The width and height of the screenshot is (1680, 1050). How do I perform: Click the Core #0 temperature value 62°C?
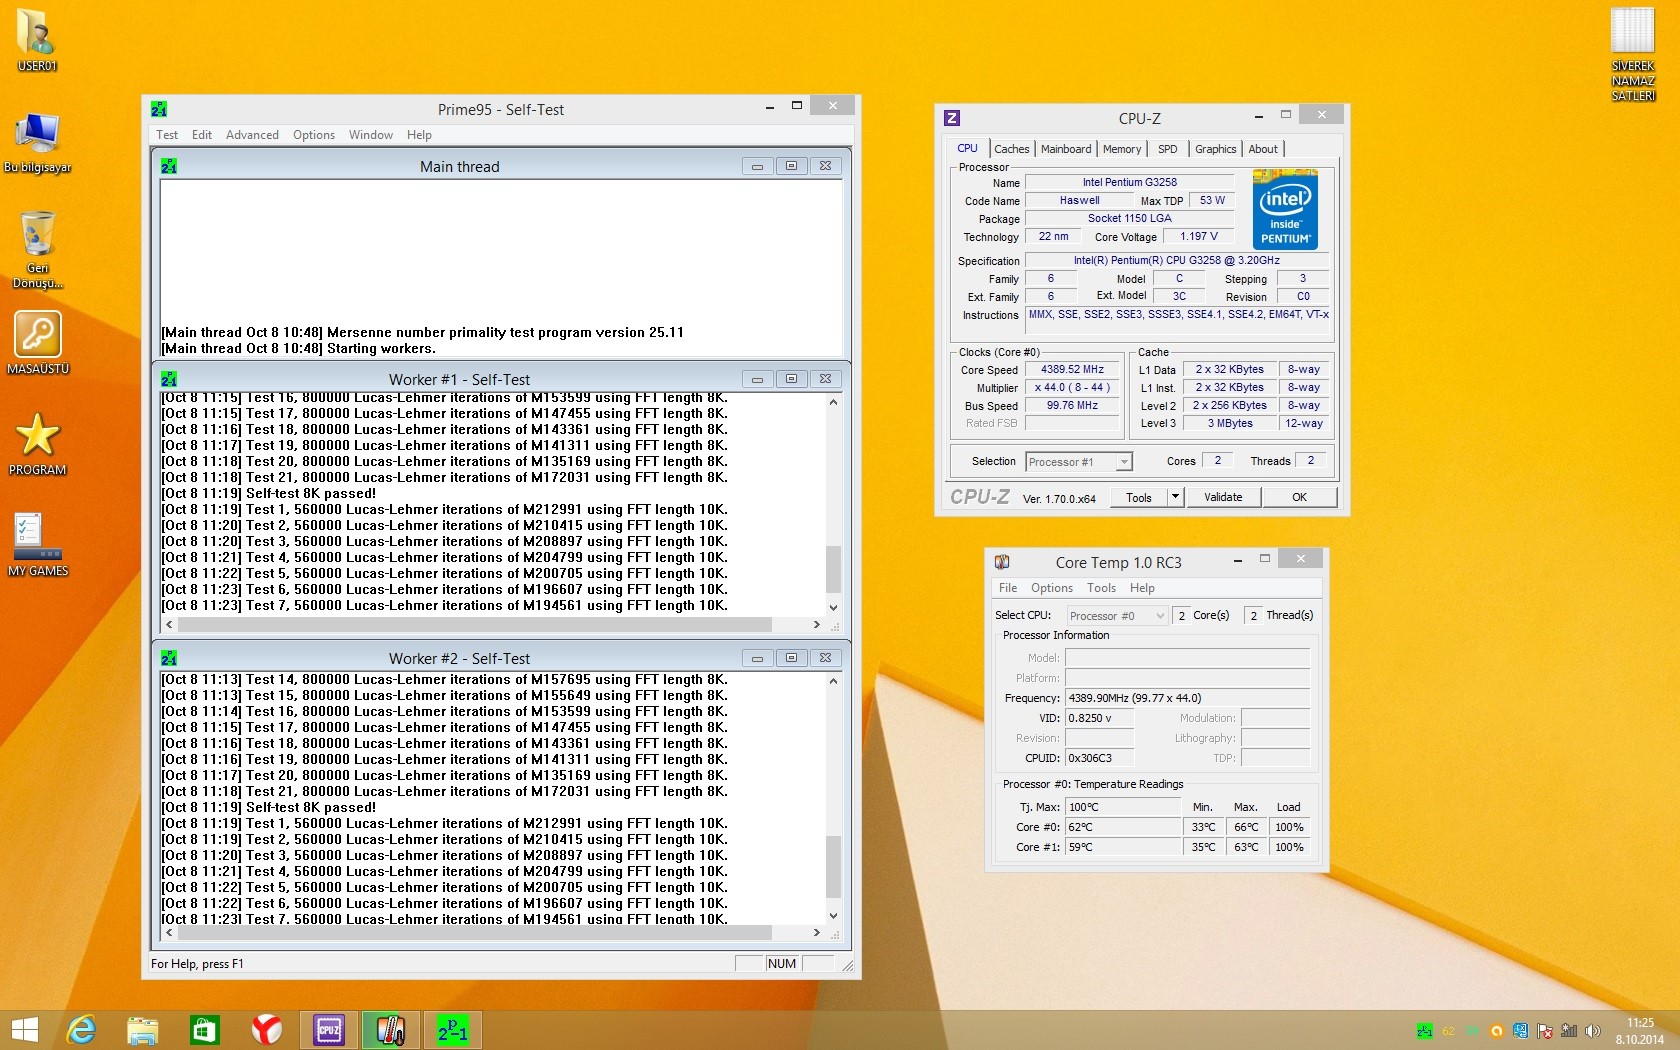1123,827
